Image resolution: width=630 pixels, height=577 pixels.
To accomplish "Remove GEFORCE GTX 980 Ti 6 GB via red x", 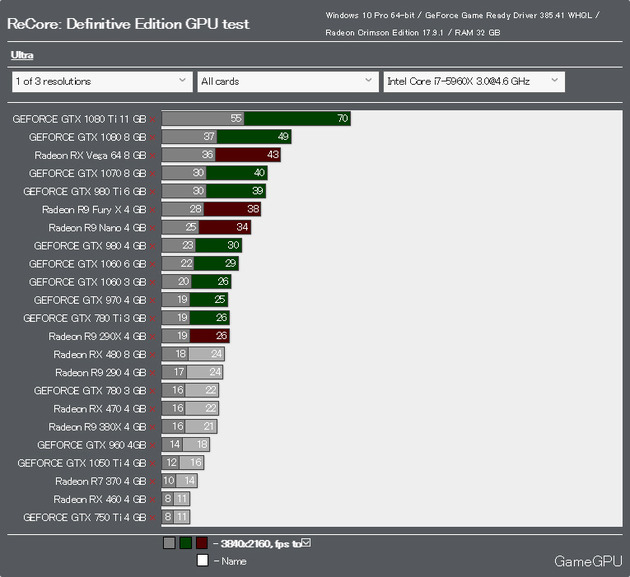I will coord(152,192).
